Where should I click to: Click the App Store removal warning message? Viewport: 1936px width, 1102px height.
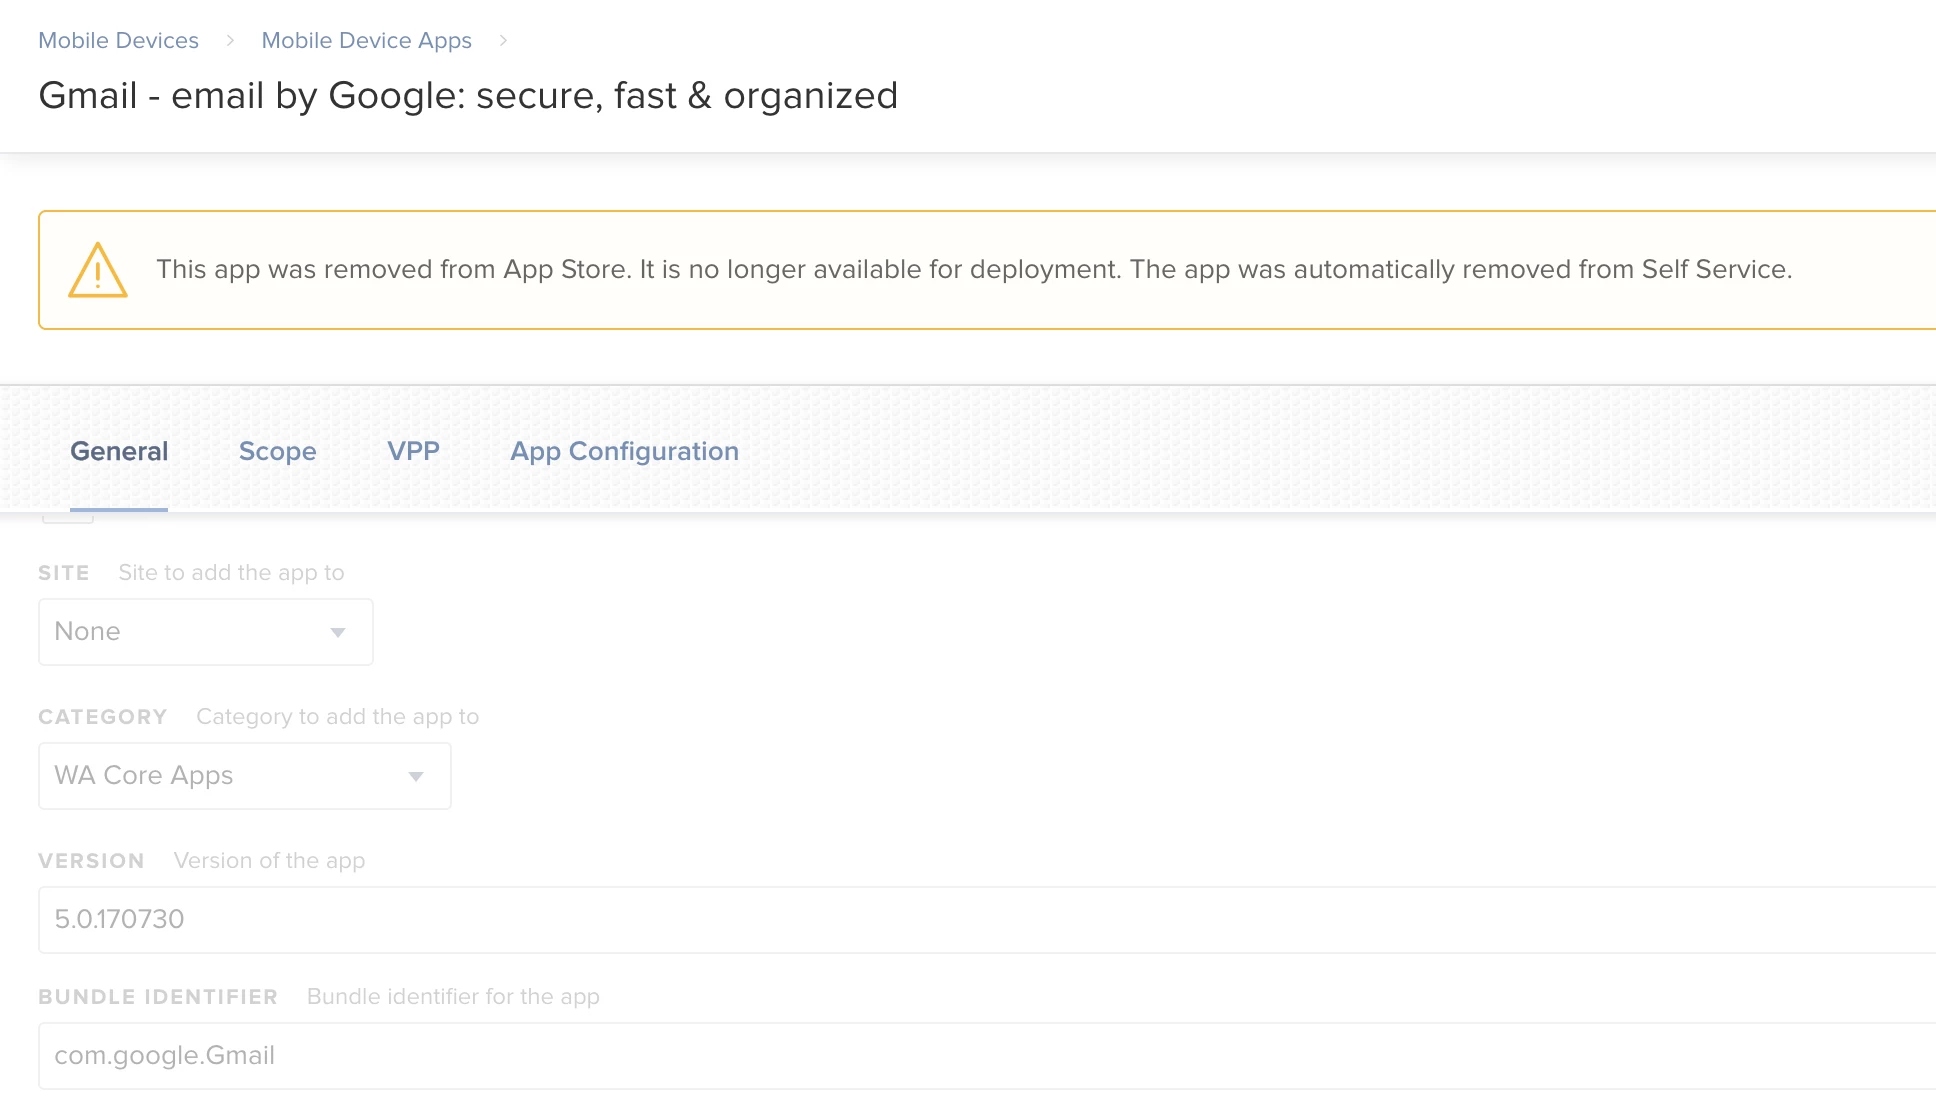point(973,269)
